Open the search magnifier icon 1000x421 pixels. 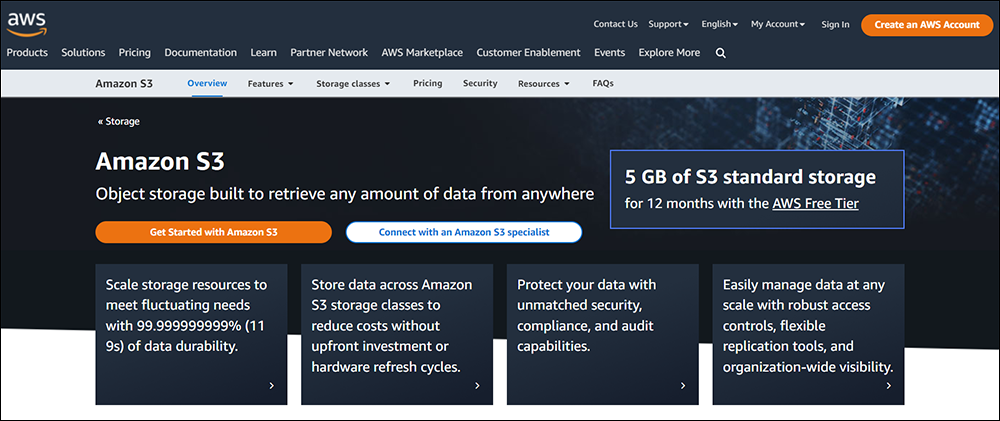coord(721,53)
